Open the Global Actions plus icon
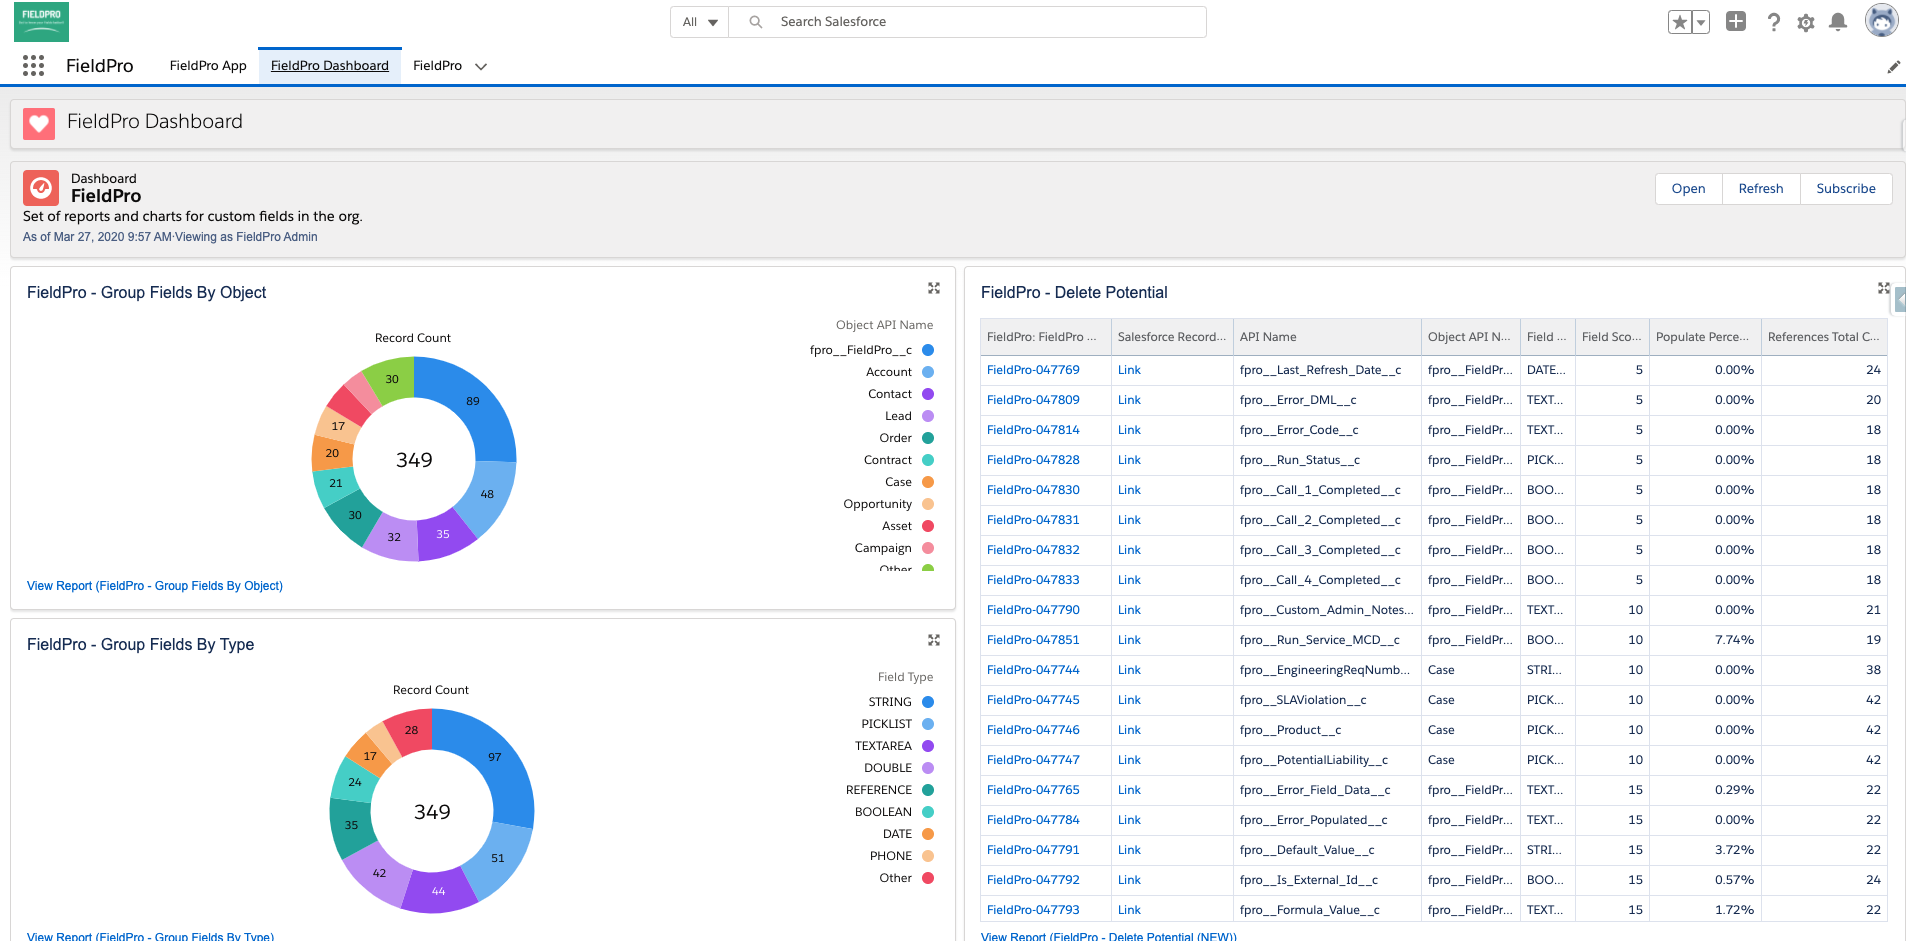1906x941 pixels. coord(1736,21)
